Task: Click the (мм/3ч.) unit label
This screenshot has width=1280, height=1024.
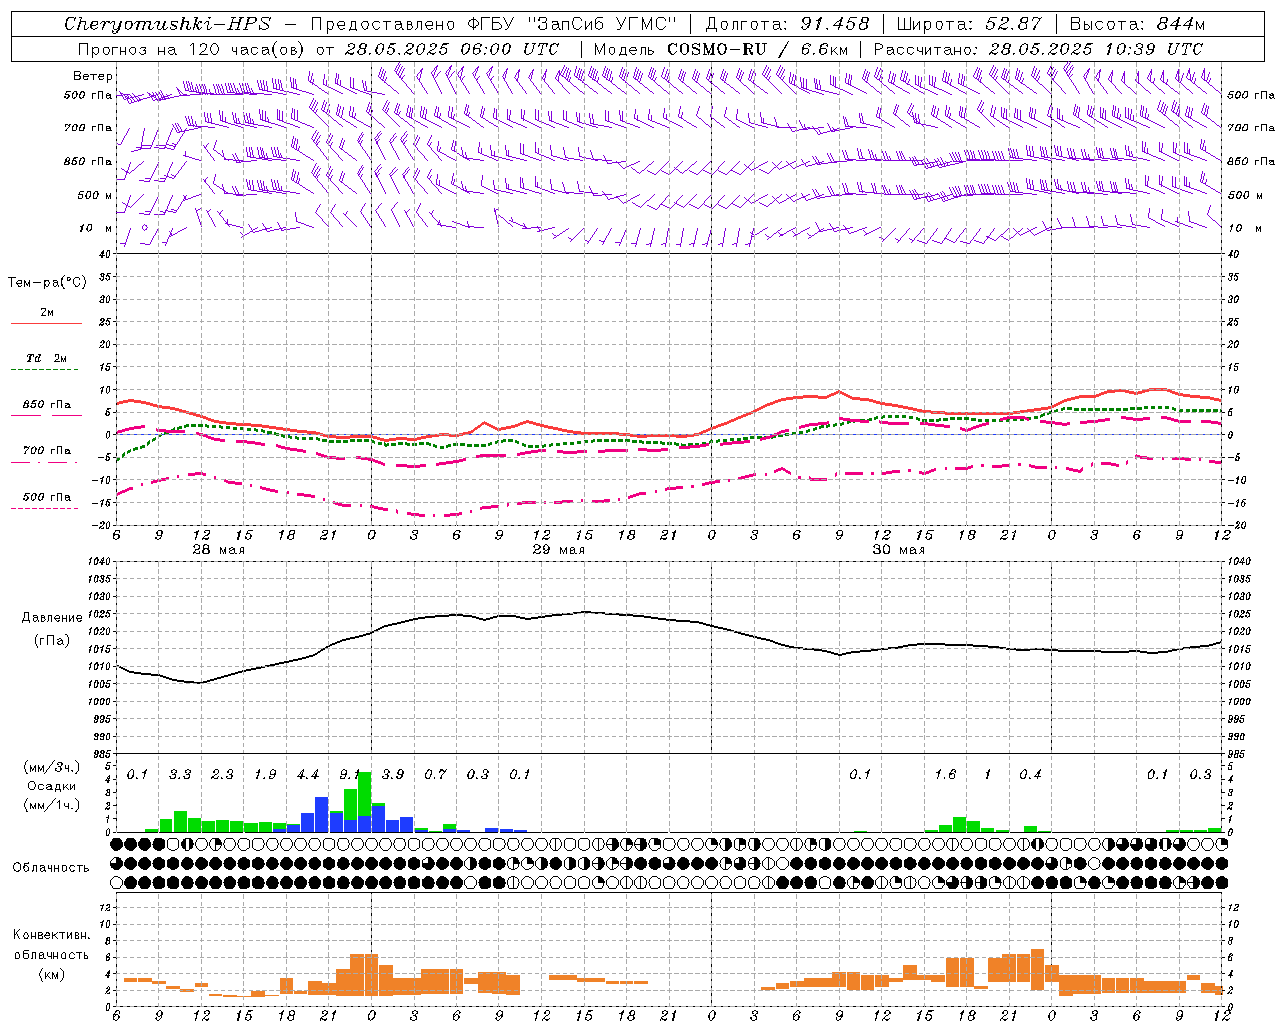Action: click(51, 767)
